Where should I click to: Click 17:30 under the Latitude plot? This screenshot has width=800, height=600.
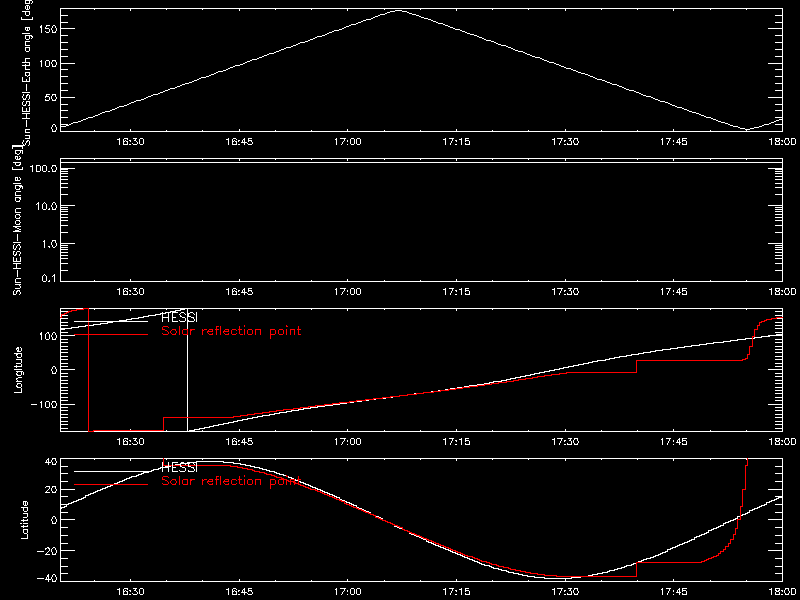565,592
